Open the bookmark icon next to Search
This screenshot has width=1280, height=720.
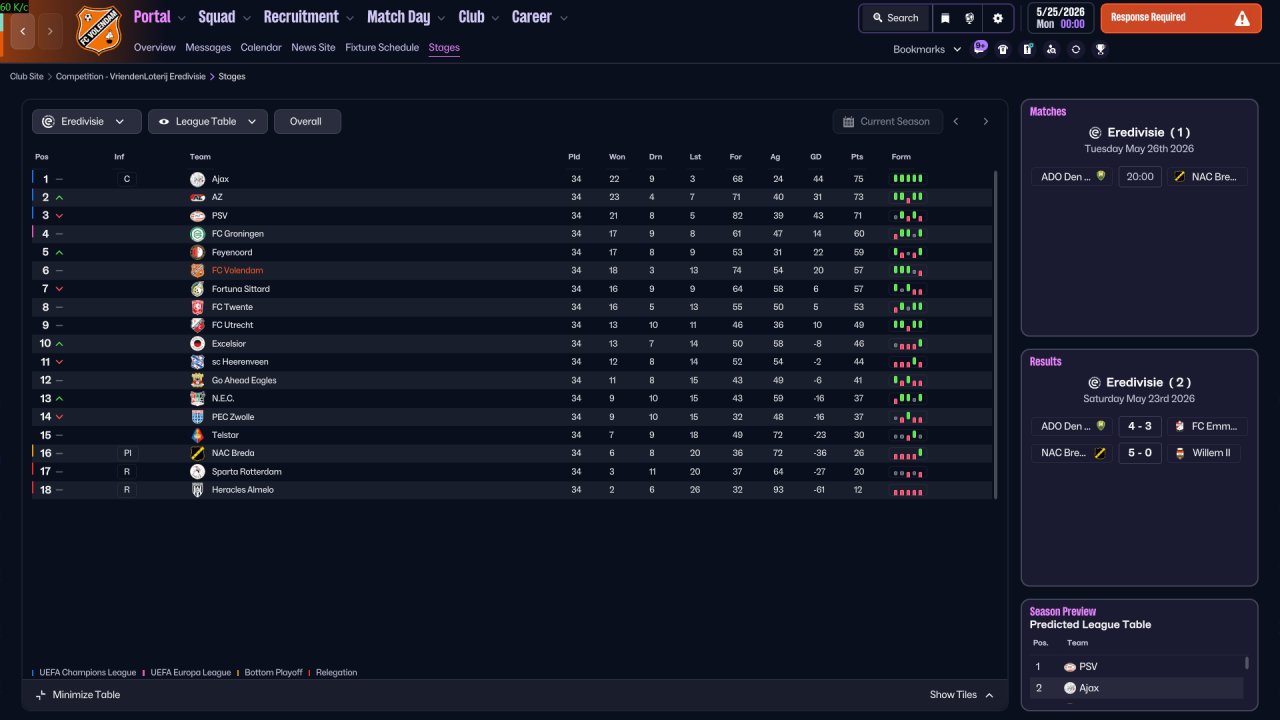click(946, 18)
